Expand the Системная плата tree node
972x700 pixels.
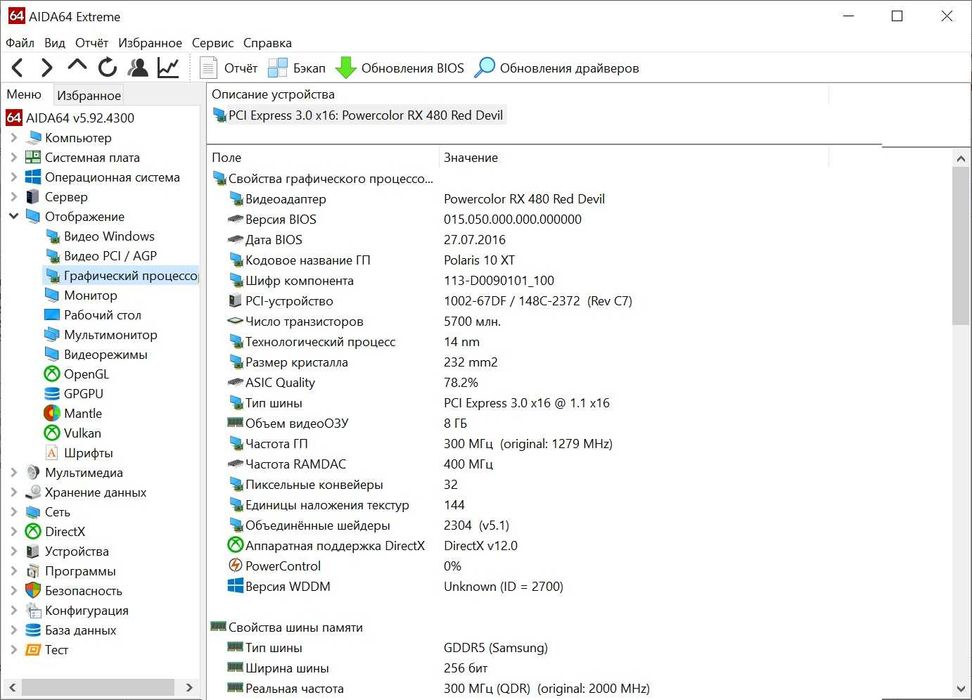14,157
